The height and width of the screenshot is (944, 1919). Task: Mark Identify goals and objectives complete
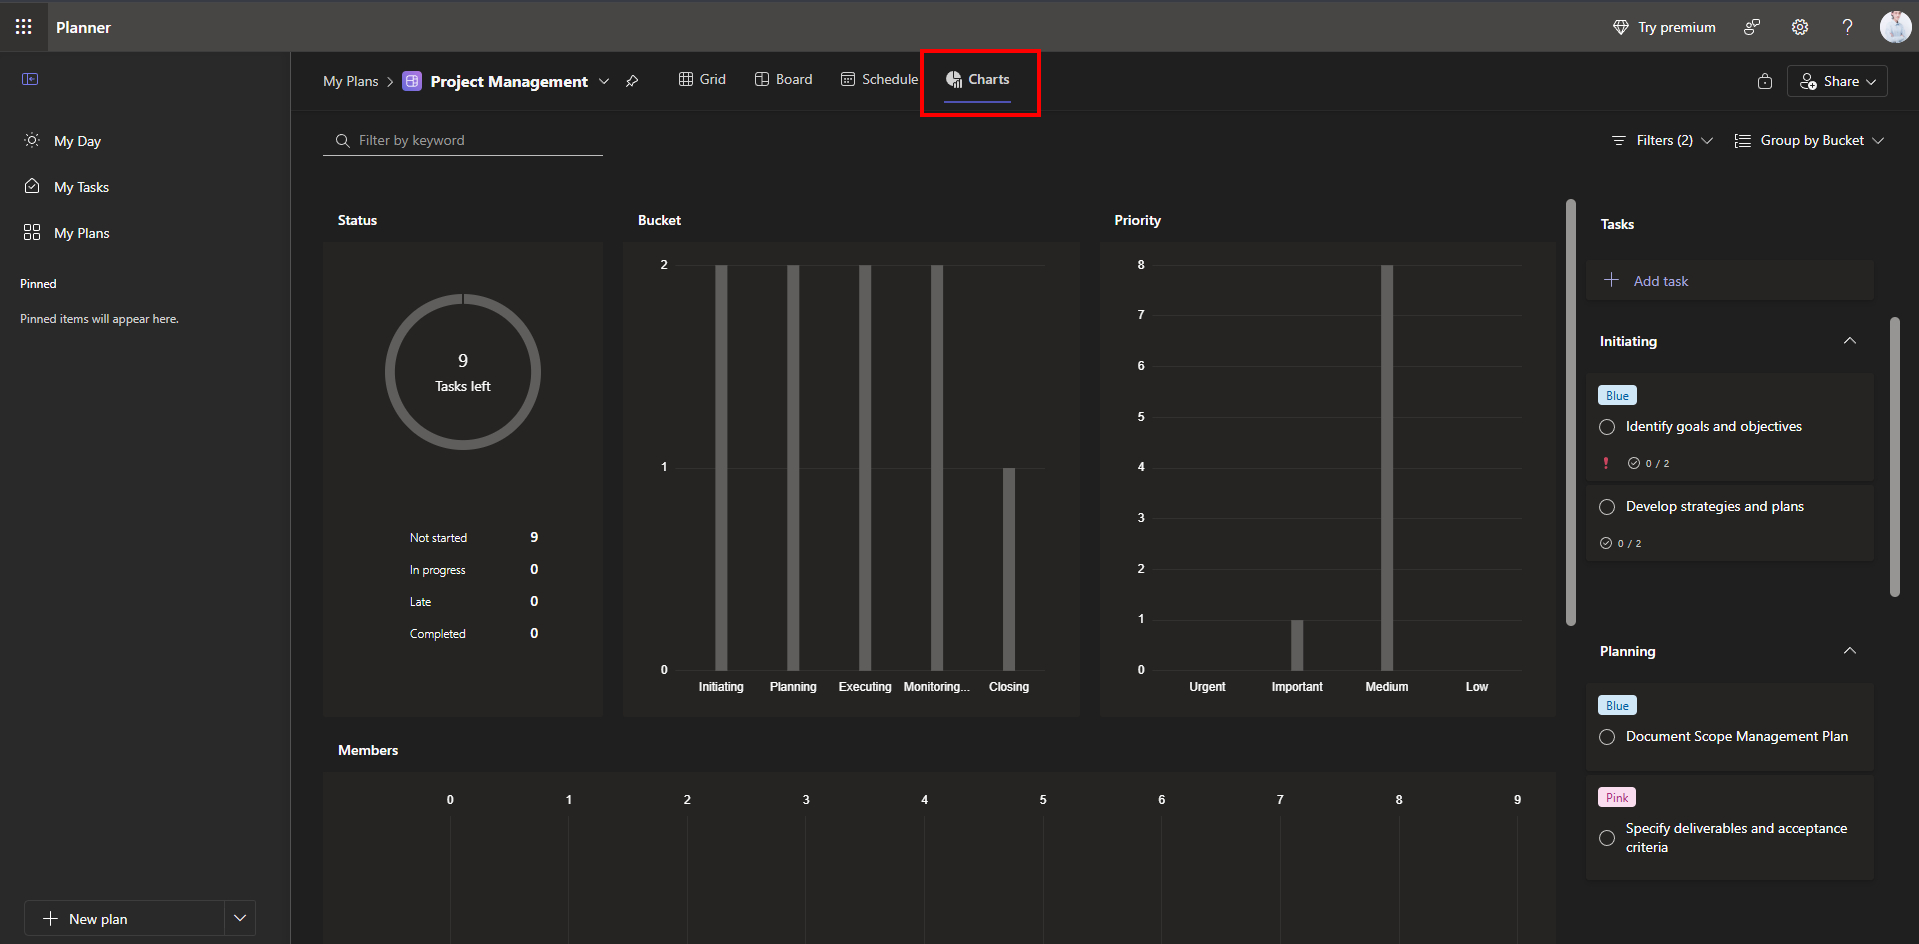(1607, 427)
